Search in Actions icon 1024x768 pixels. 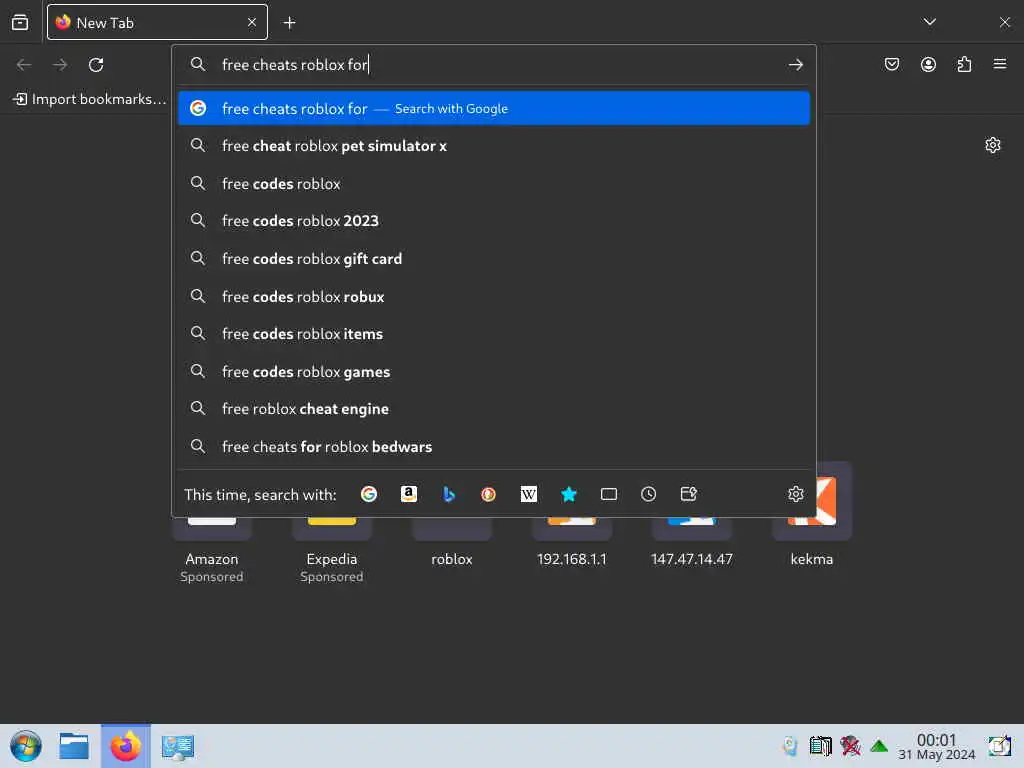tap(688, 494)
